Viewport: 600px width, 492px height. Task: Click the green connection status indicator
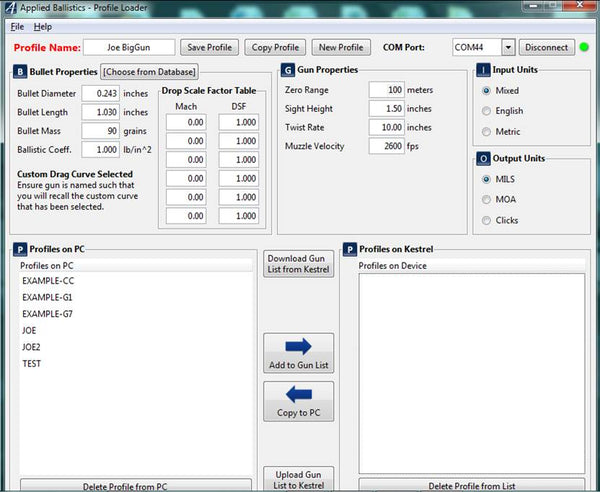pos(584,47)
